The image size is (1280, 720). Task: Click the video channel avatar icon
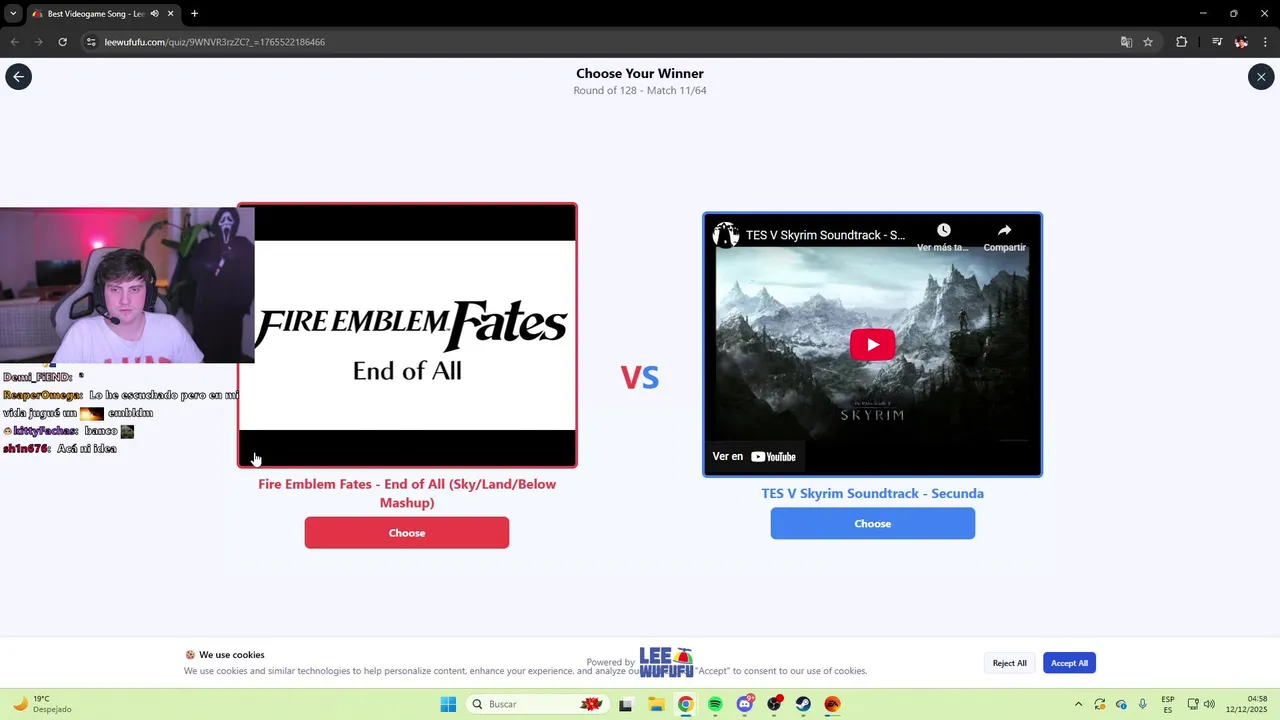pos(726,235)
